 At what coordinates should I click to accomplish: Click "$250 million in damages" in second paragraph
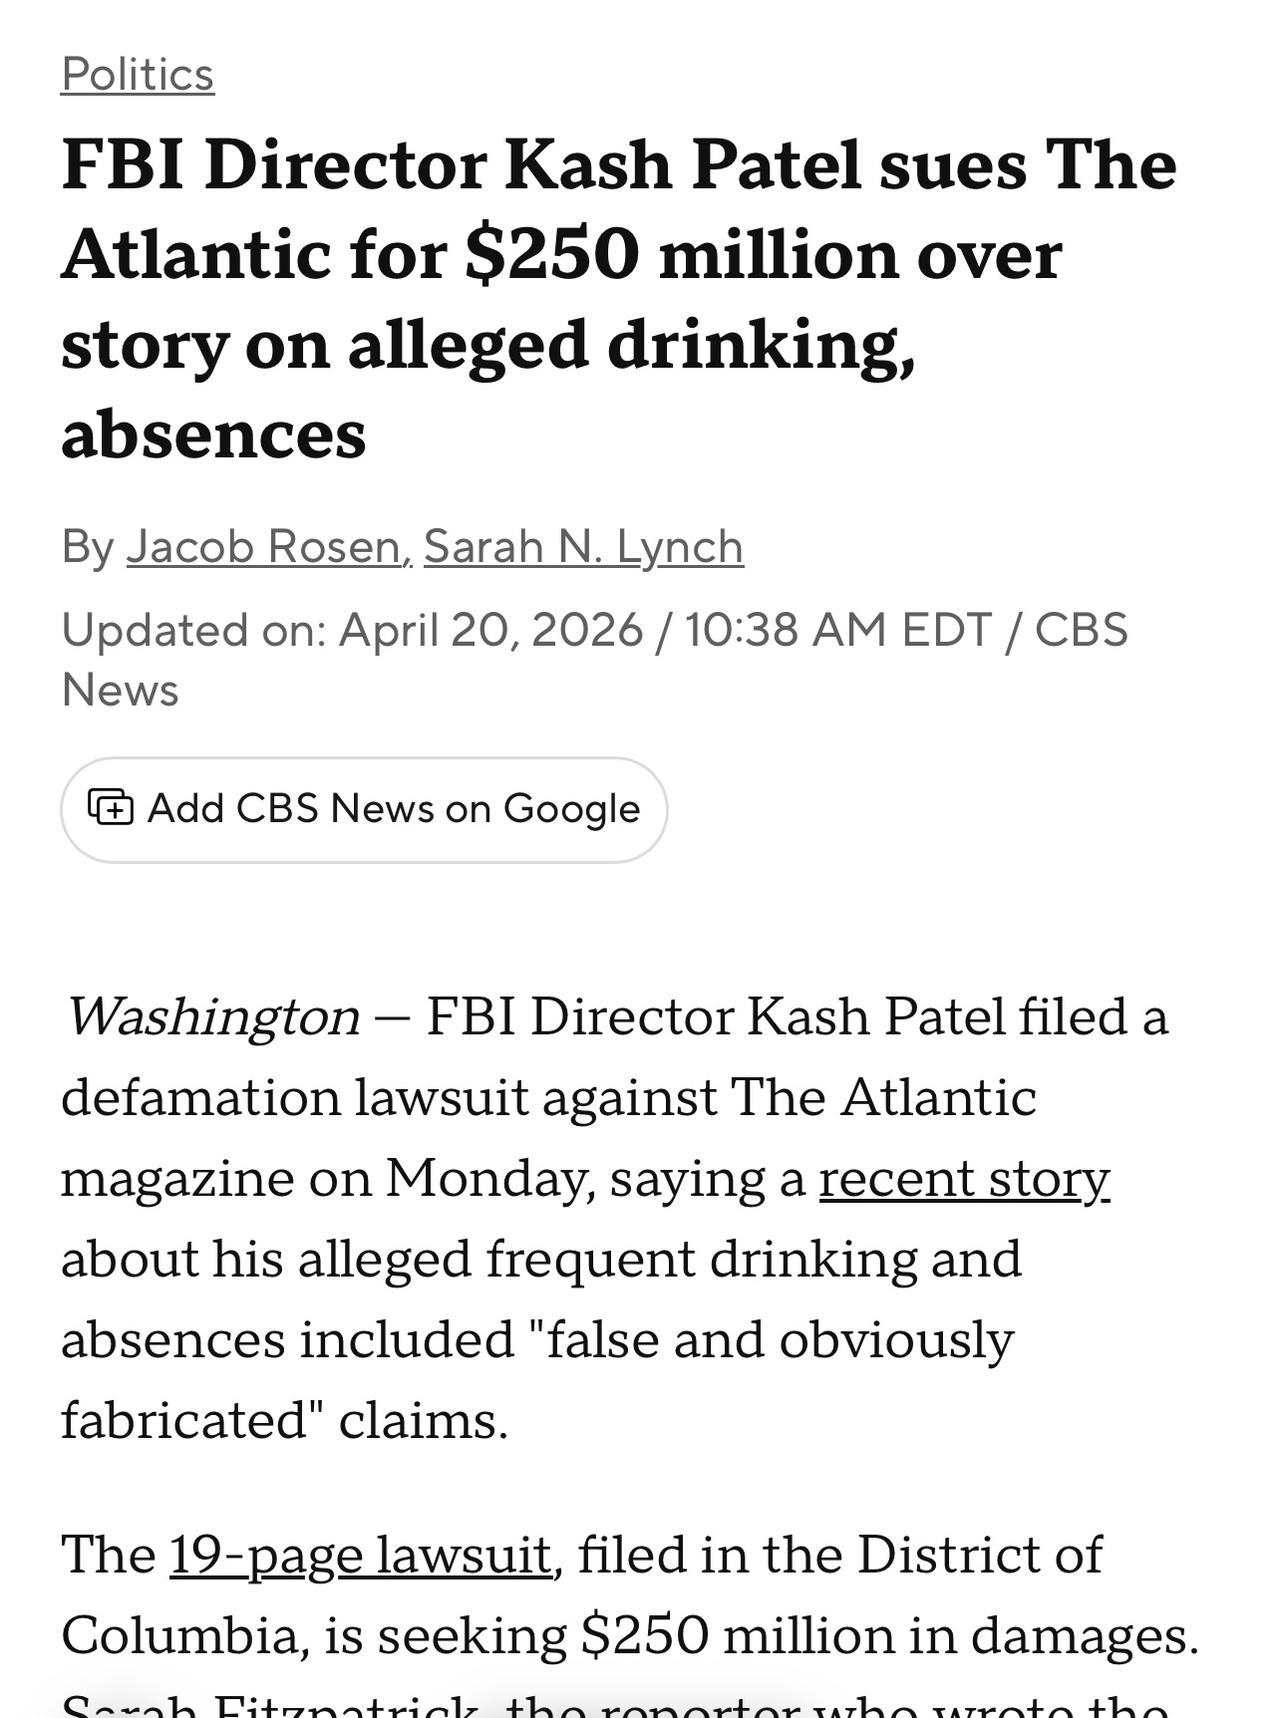tap(888, 1635)
